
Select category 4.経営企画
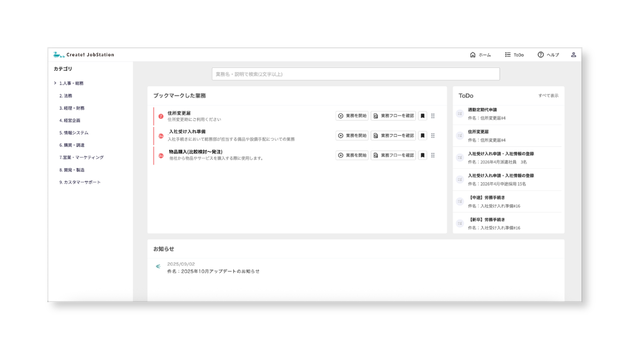pyautogui.click(x=69, y=120)
